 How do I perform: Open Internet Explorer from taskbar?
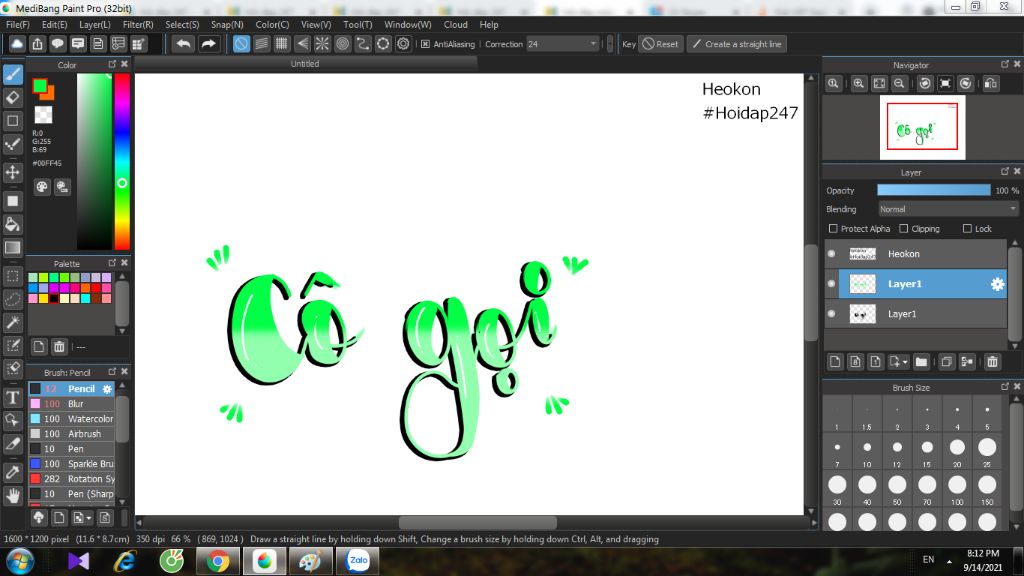point(125,561)
